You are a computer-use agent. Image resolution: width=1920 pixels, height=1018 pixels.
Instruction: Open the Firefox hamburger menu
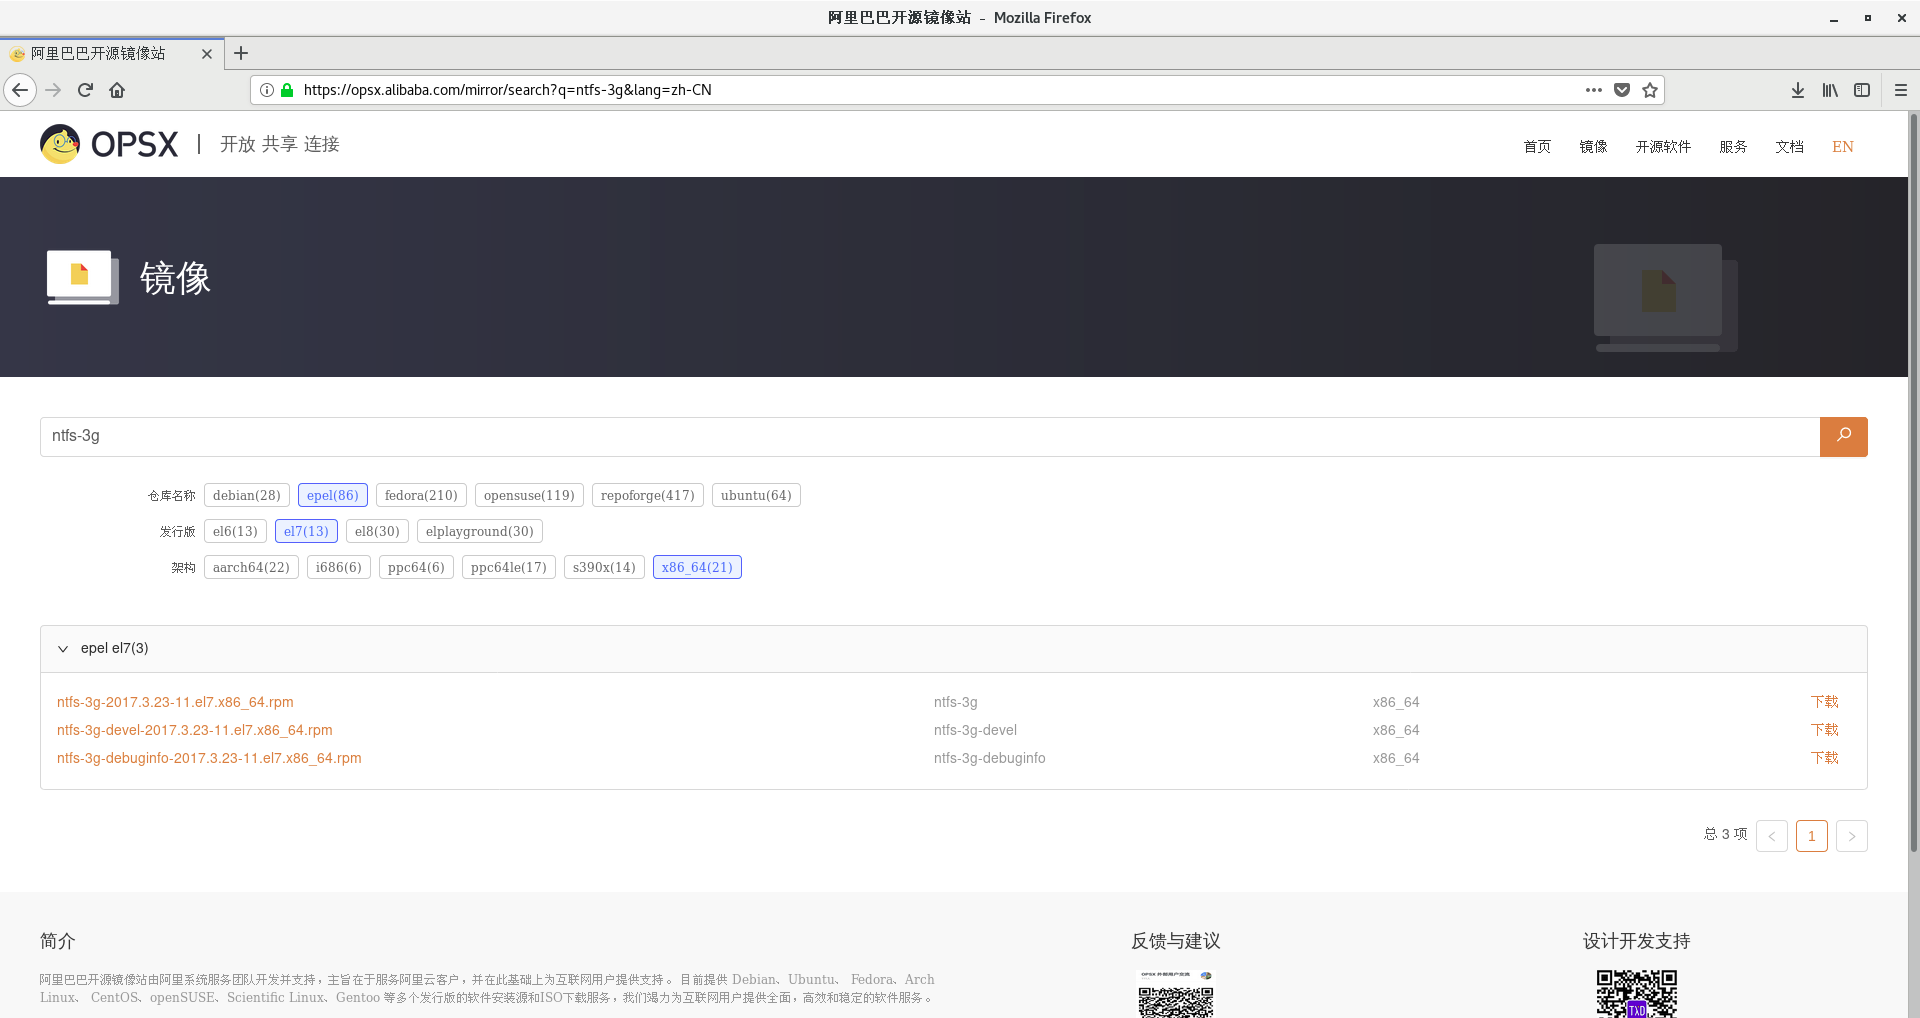tap(1901, 90)
